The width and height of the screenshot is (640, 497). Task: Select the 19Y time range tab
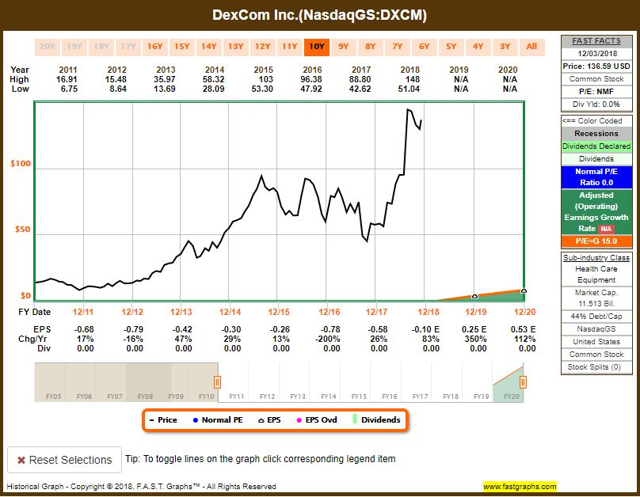click(x=74, y=47)
